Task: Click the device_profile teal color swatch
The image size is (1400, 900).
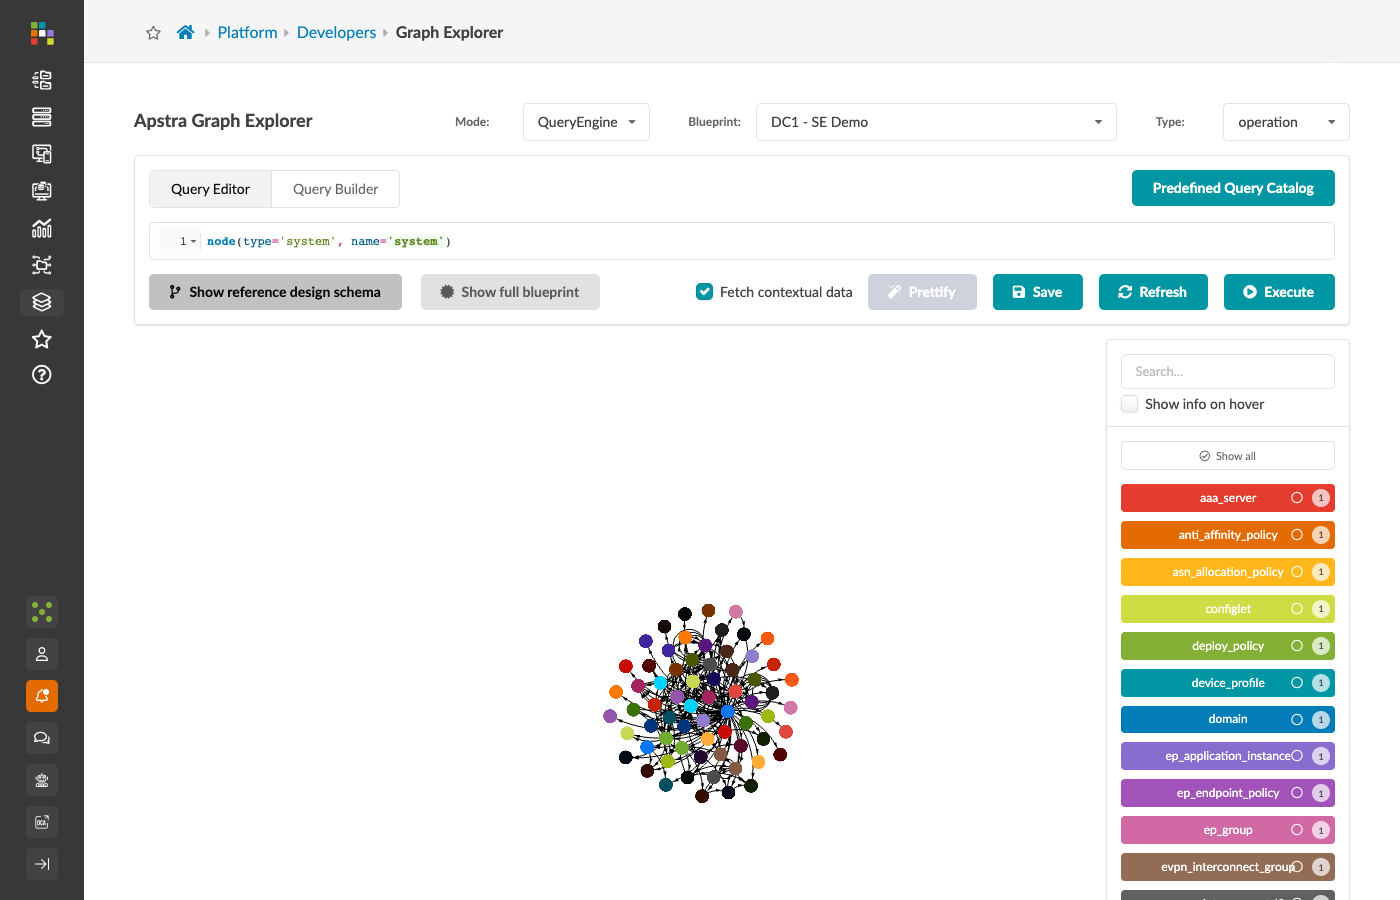Action: 1228,683
